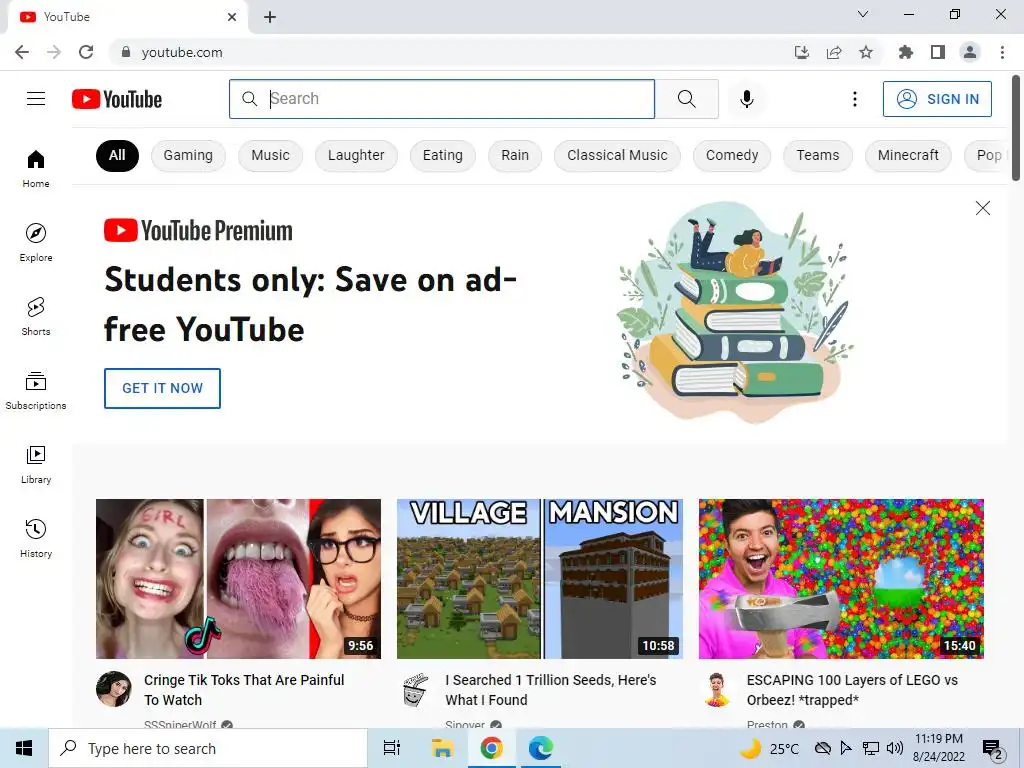Click install app icon in address bar
This screenshot has width=1024, height=768.
[802, 52]
